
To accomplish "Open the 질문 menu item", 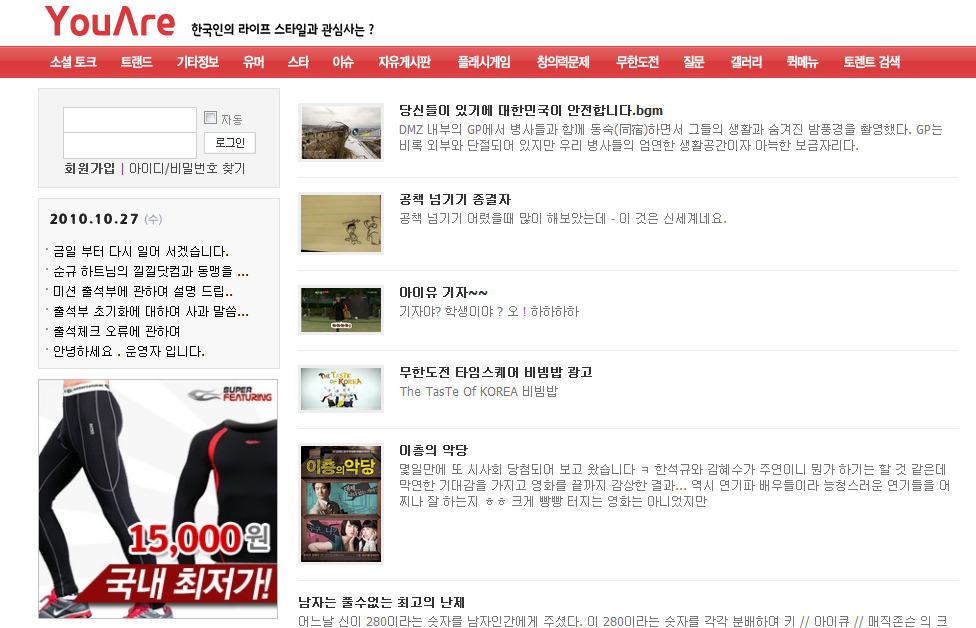I will click(x=693, y=62).
